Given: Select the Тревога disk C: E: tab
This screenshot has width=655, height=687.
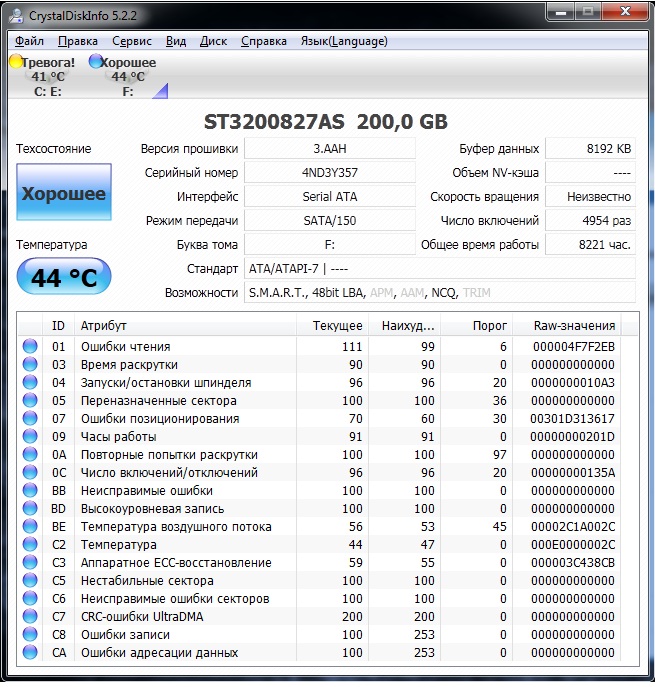Looking at the screenshot, I should click(x=42, y=77).
